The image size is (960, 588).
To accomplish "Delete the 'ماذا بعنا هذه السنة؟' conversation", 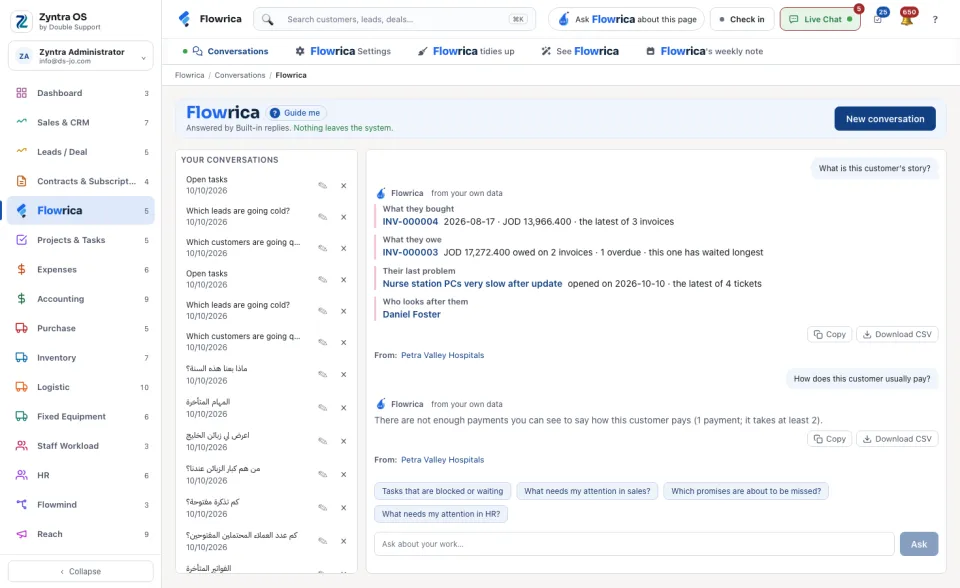I will 343,374.
